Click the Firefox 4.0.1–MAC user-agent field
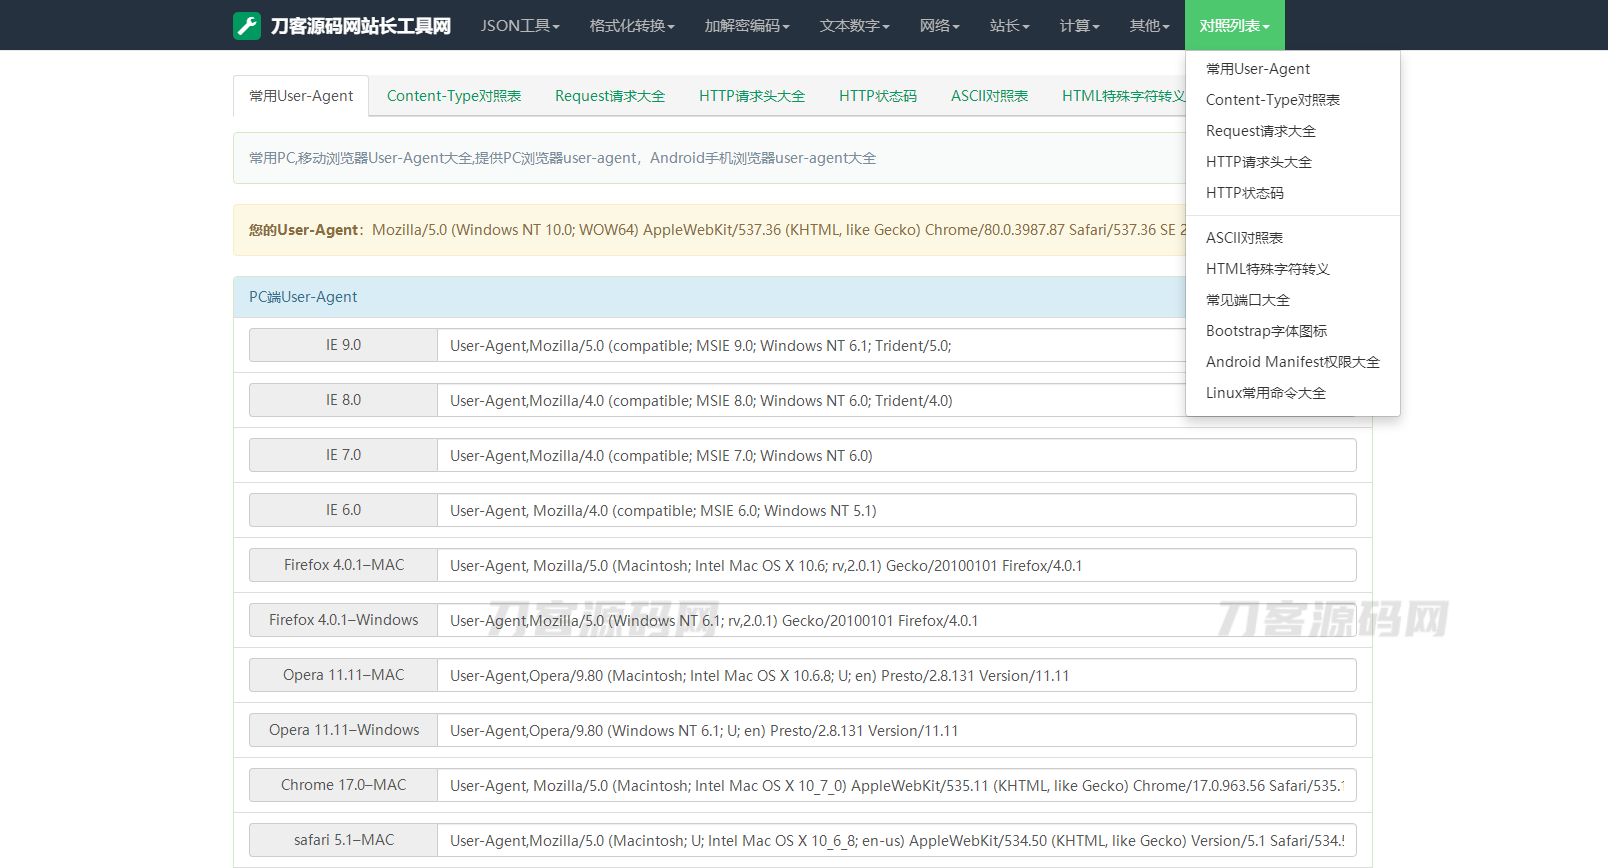This screenshot has height=868, width=1608. tap(895, 566)
